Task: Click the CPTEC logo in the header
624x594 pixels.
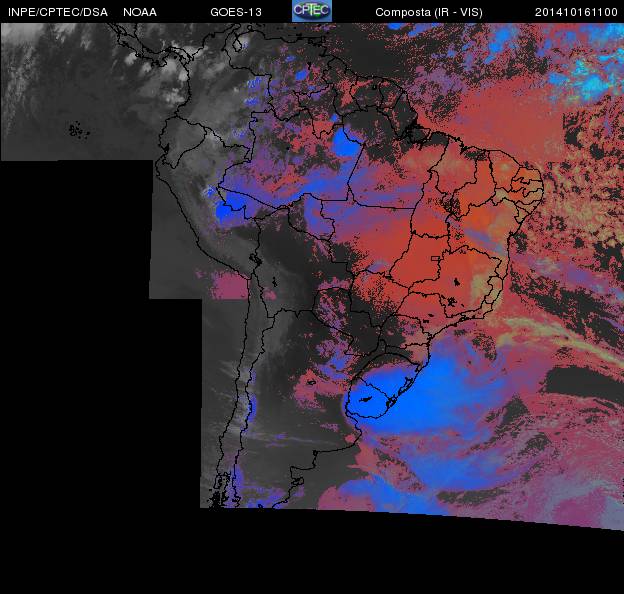Action: click(312, 11)
